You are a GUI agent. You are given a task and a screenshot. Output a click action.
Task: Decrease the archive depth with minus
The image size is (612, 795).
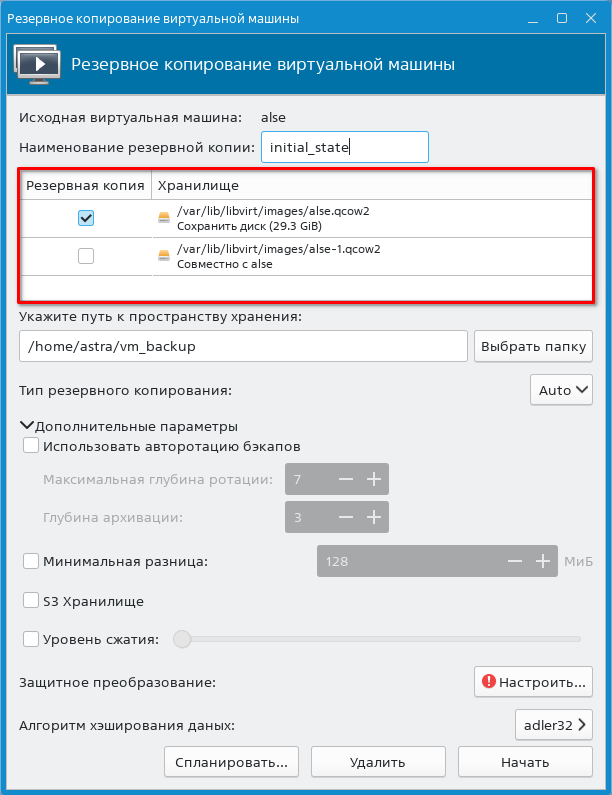(x=346, y=518)
